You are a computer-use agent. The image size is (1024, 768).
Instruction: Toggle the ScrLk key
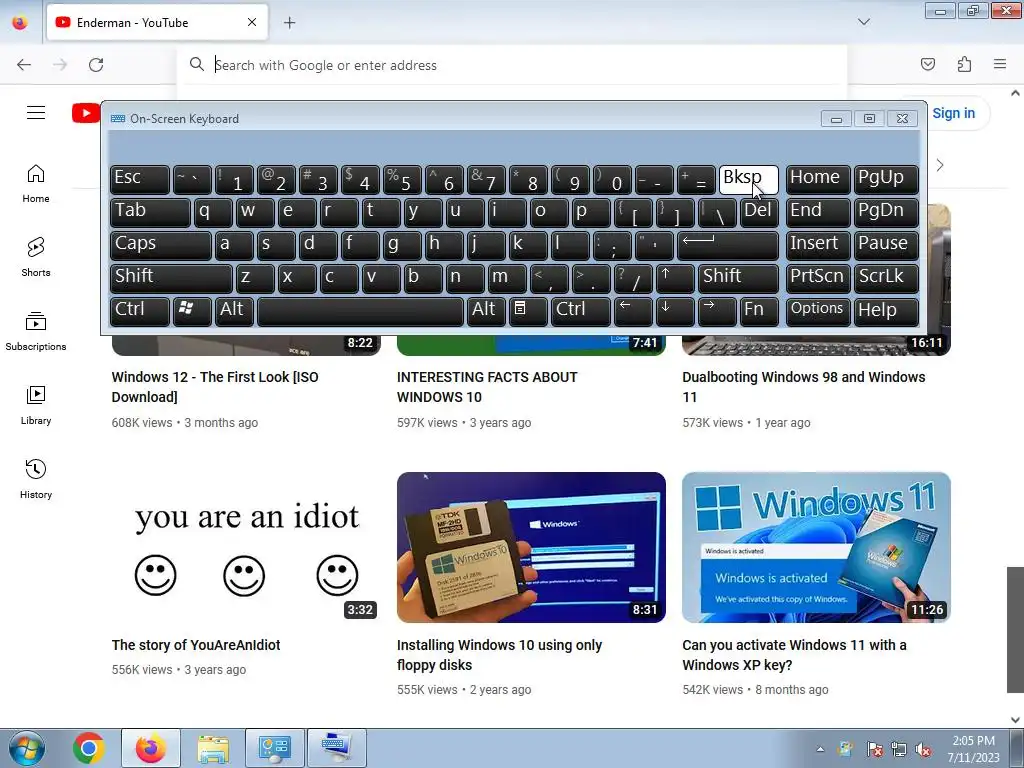coord(886,278)
